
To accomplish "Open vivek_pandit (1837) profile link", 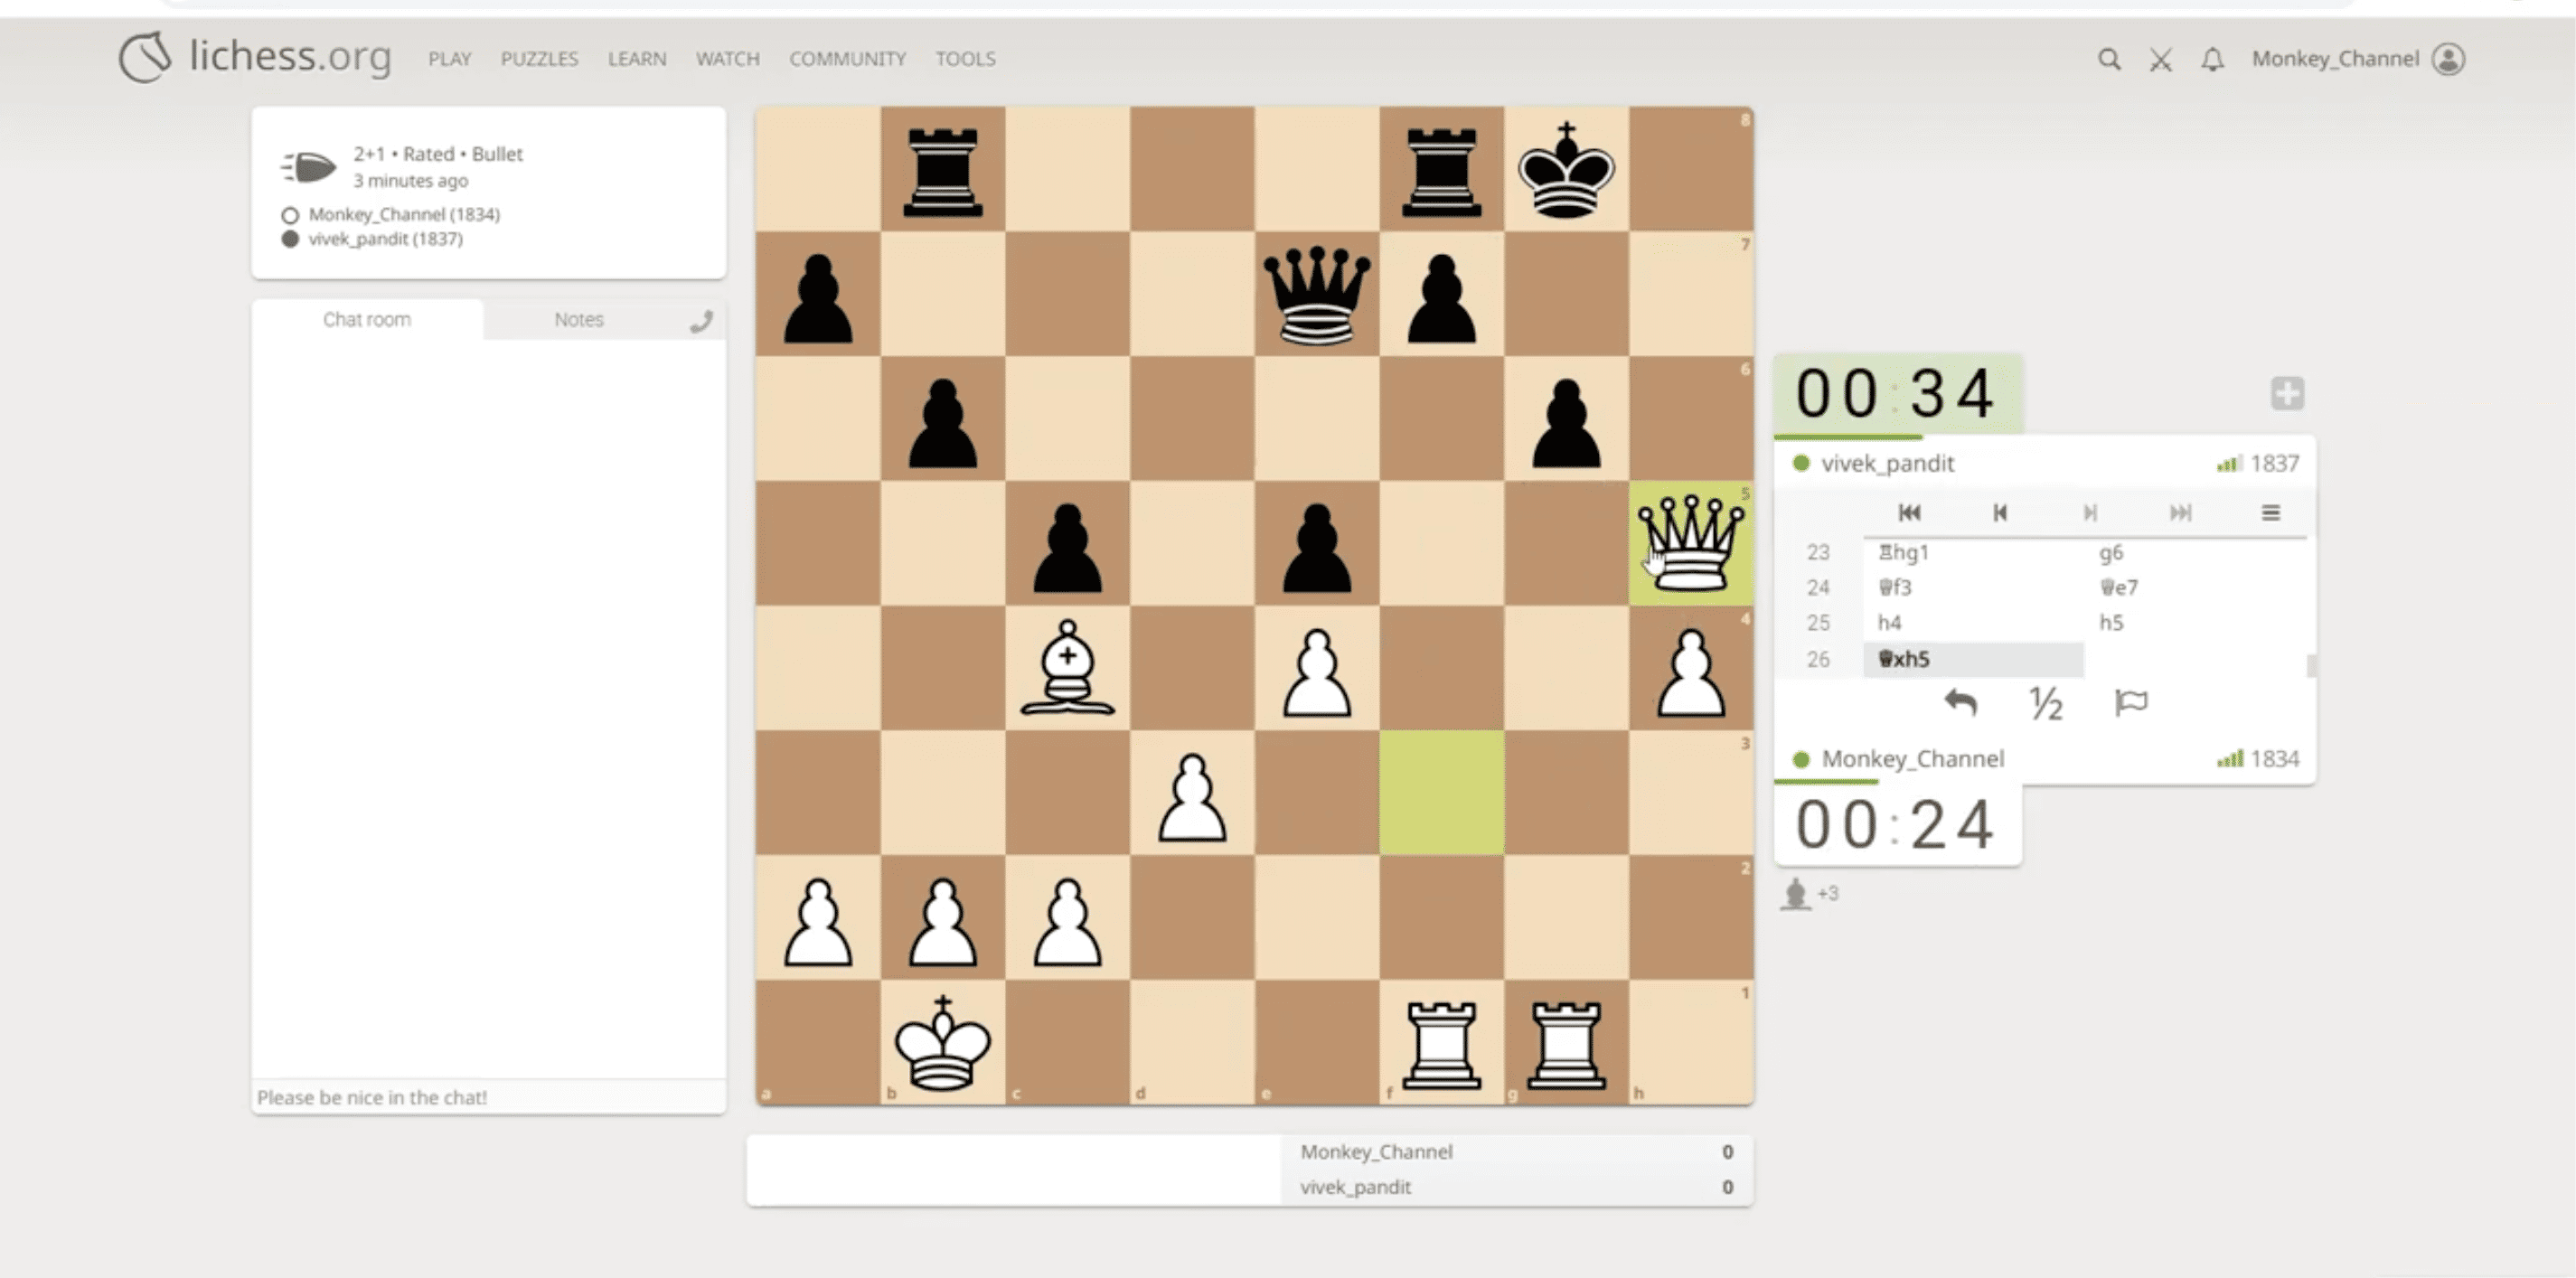I will click(x=385, y=239).
